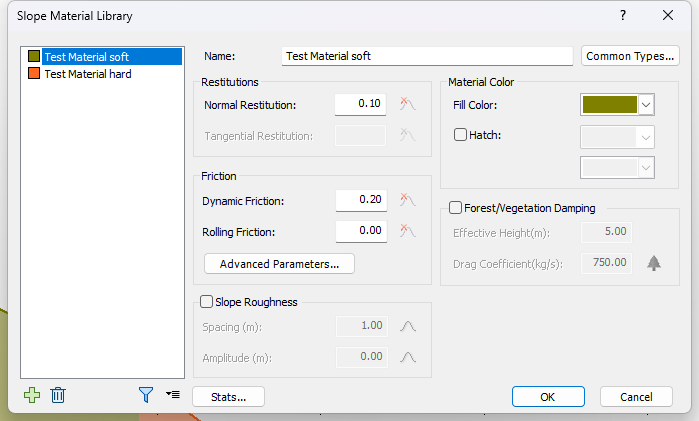Open Advanced Parameters dialog
Image resolution: width=699 pixels, height=421 pixels.
tap(279, 264)
